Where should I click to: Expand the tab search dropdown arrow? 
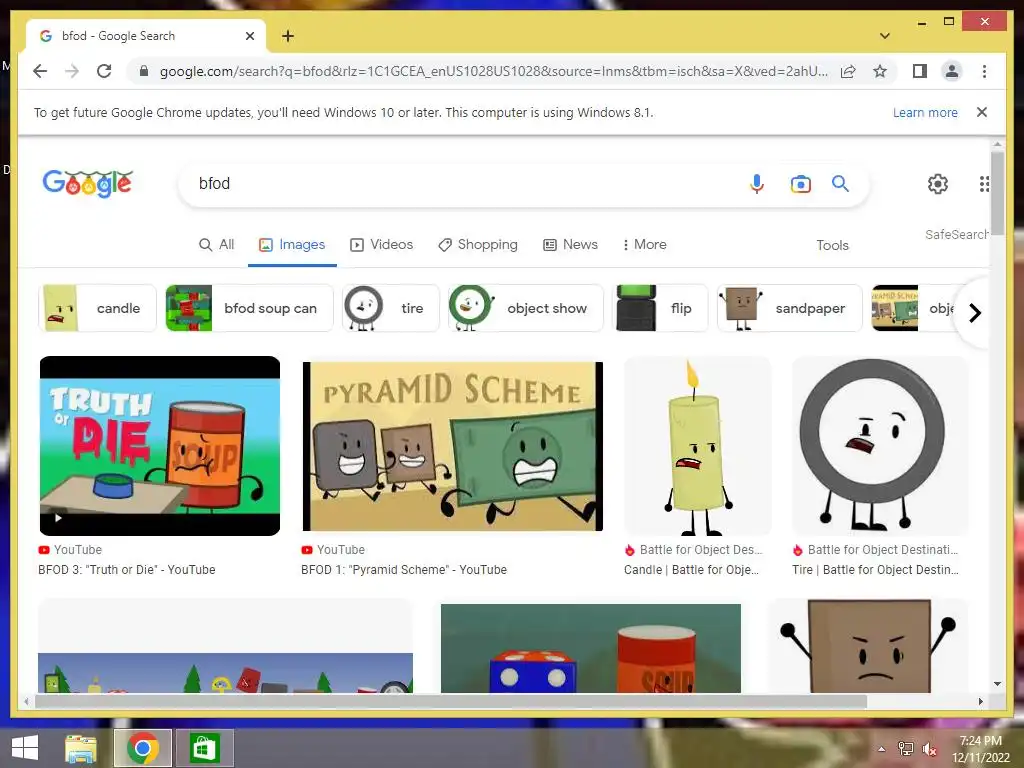click(884, 36)
